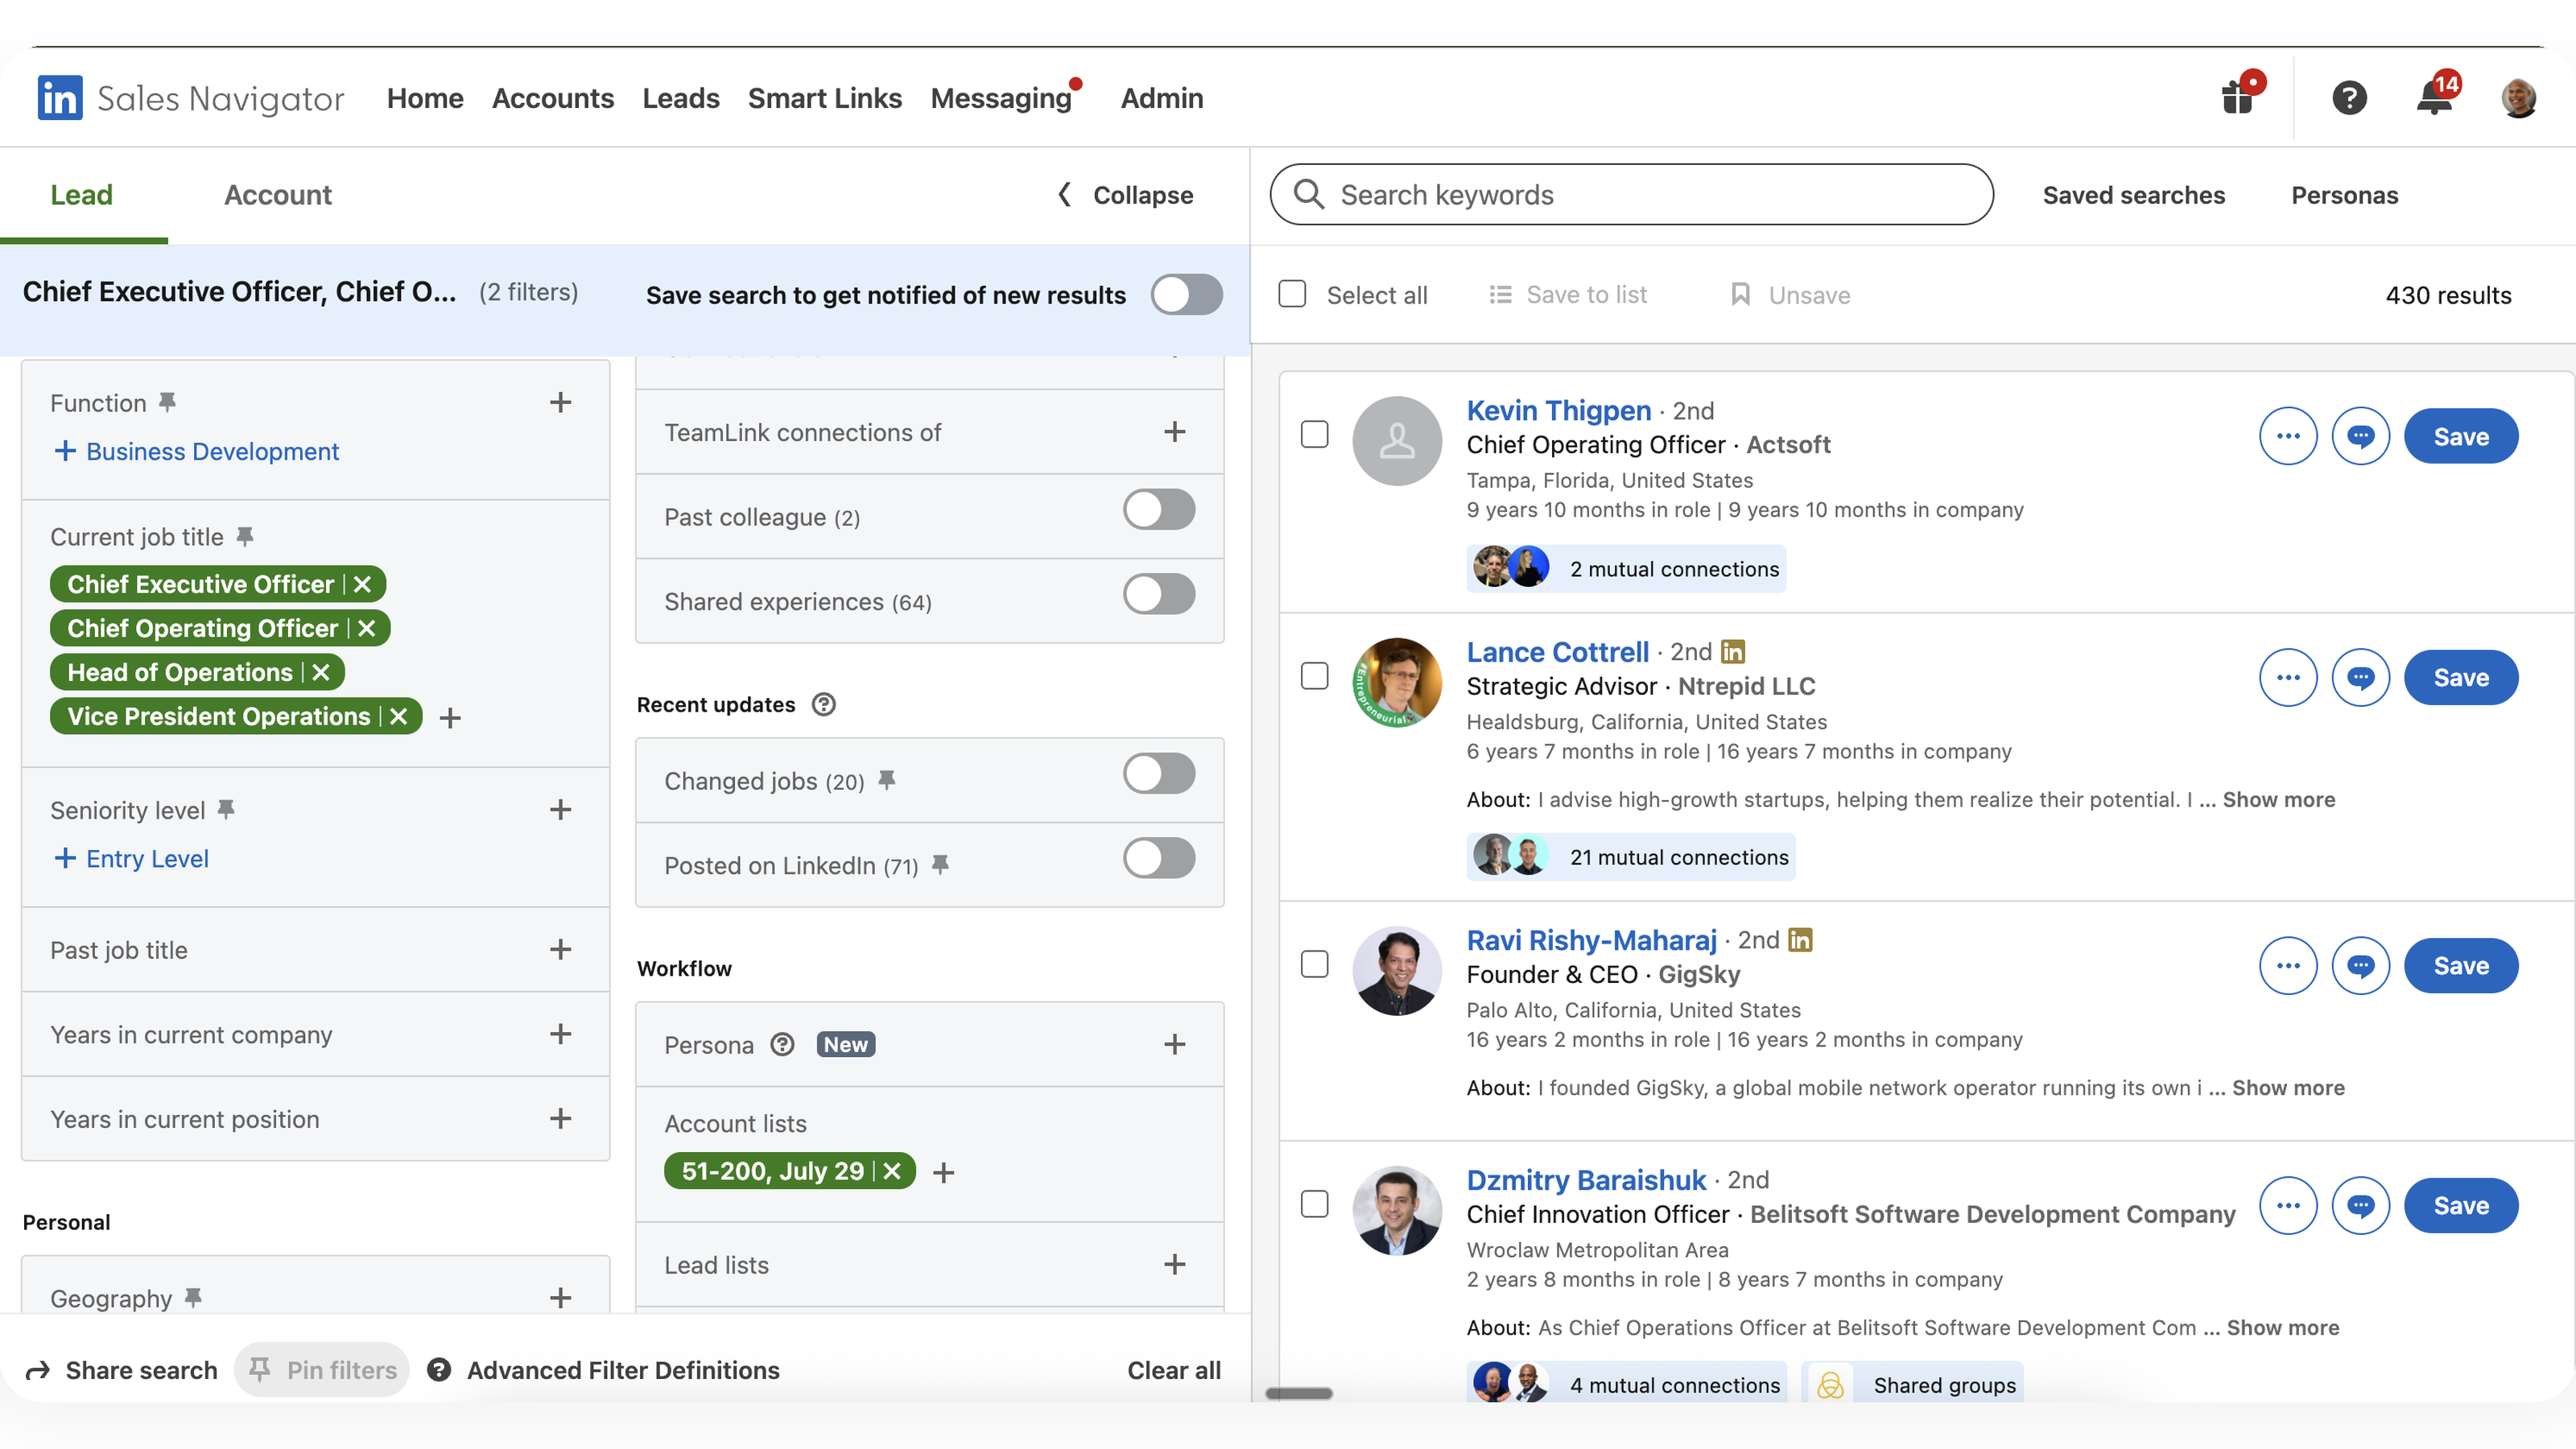Expand the Persona filter

1175,1044
